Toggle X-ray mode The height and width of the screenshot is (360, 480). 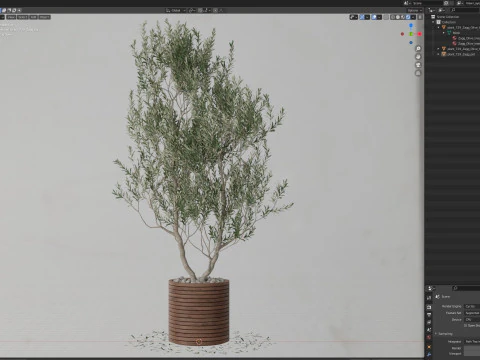[386, 17]
